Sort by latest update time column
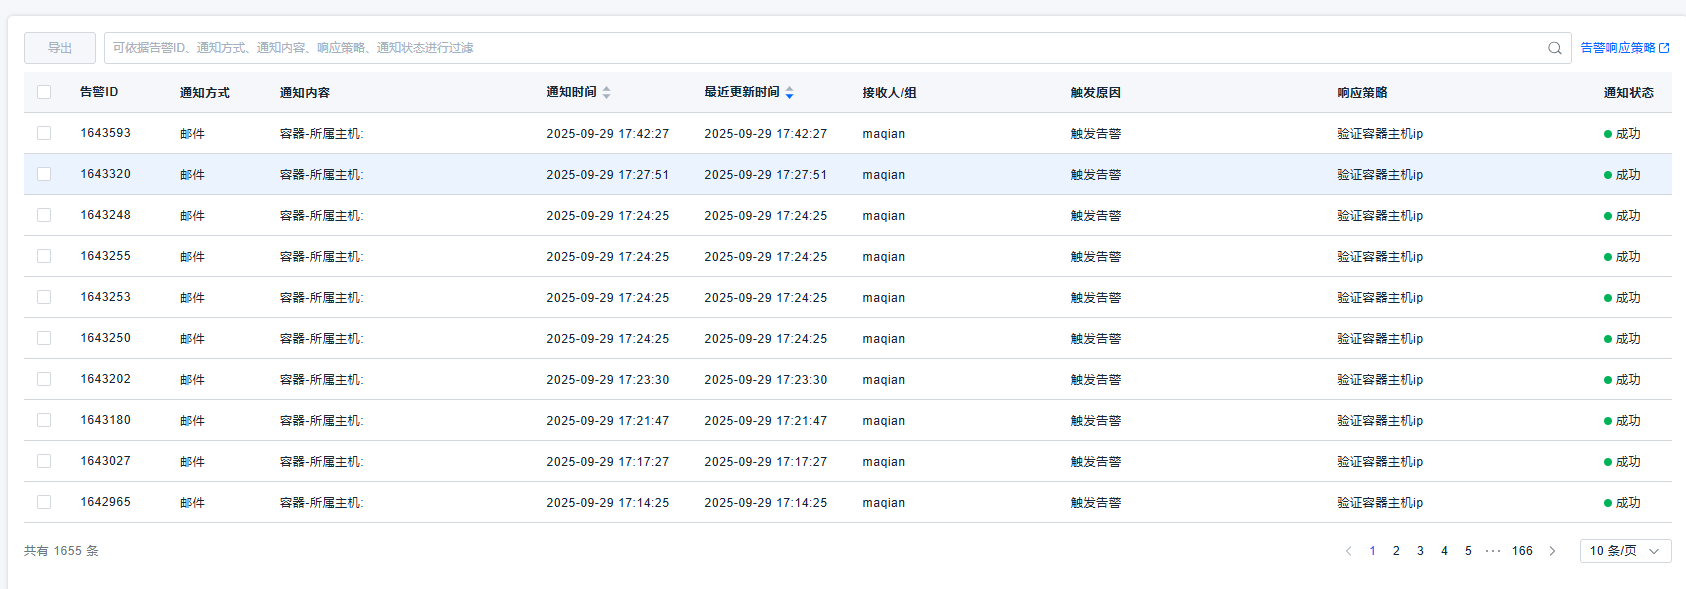 tap(789, 92)
